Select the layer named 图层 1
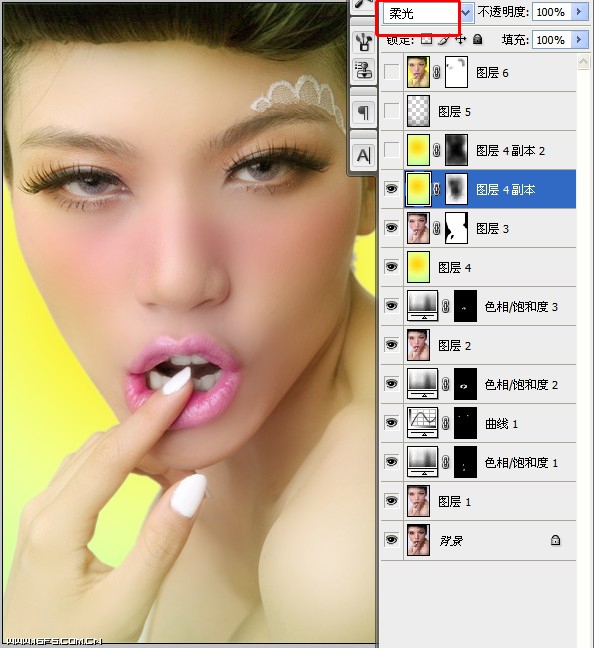The height and width of the screenshot is (648, 594). pos(454,502)
